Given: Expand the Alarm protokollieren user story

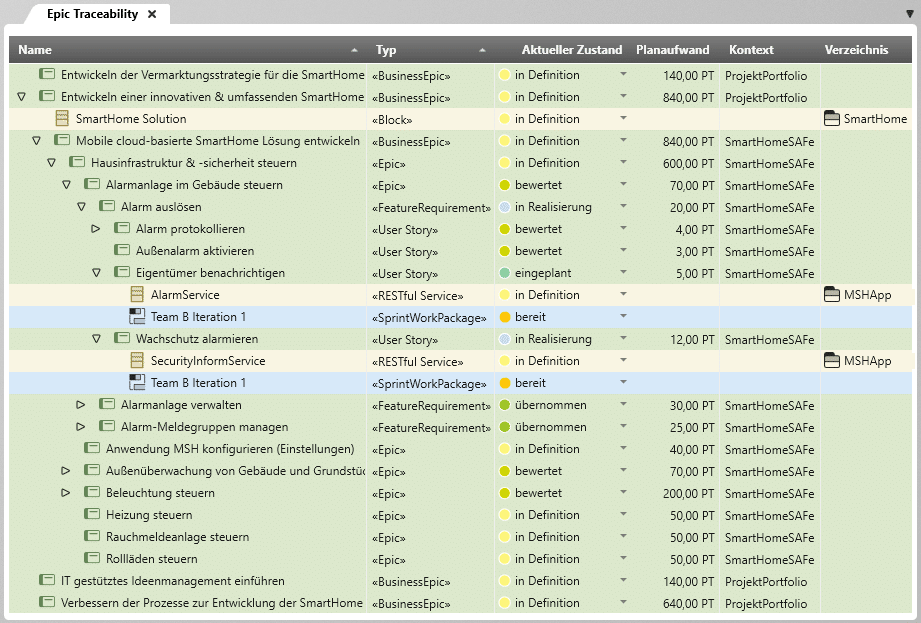Looking at the screenshot, I should tap(97, 229).
